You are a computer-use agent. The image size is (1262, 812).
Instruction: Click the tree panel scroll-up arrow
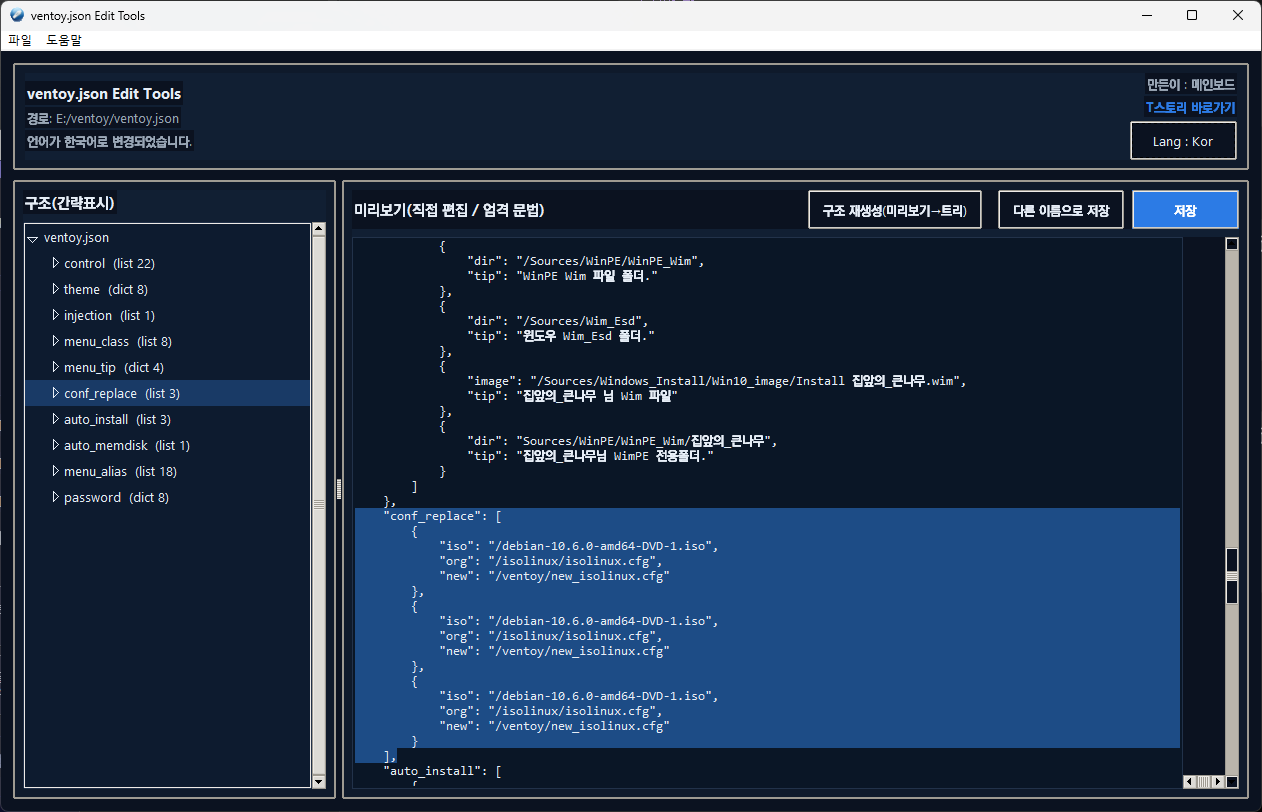(x=319, y=229)
